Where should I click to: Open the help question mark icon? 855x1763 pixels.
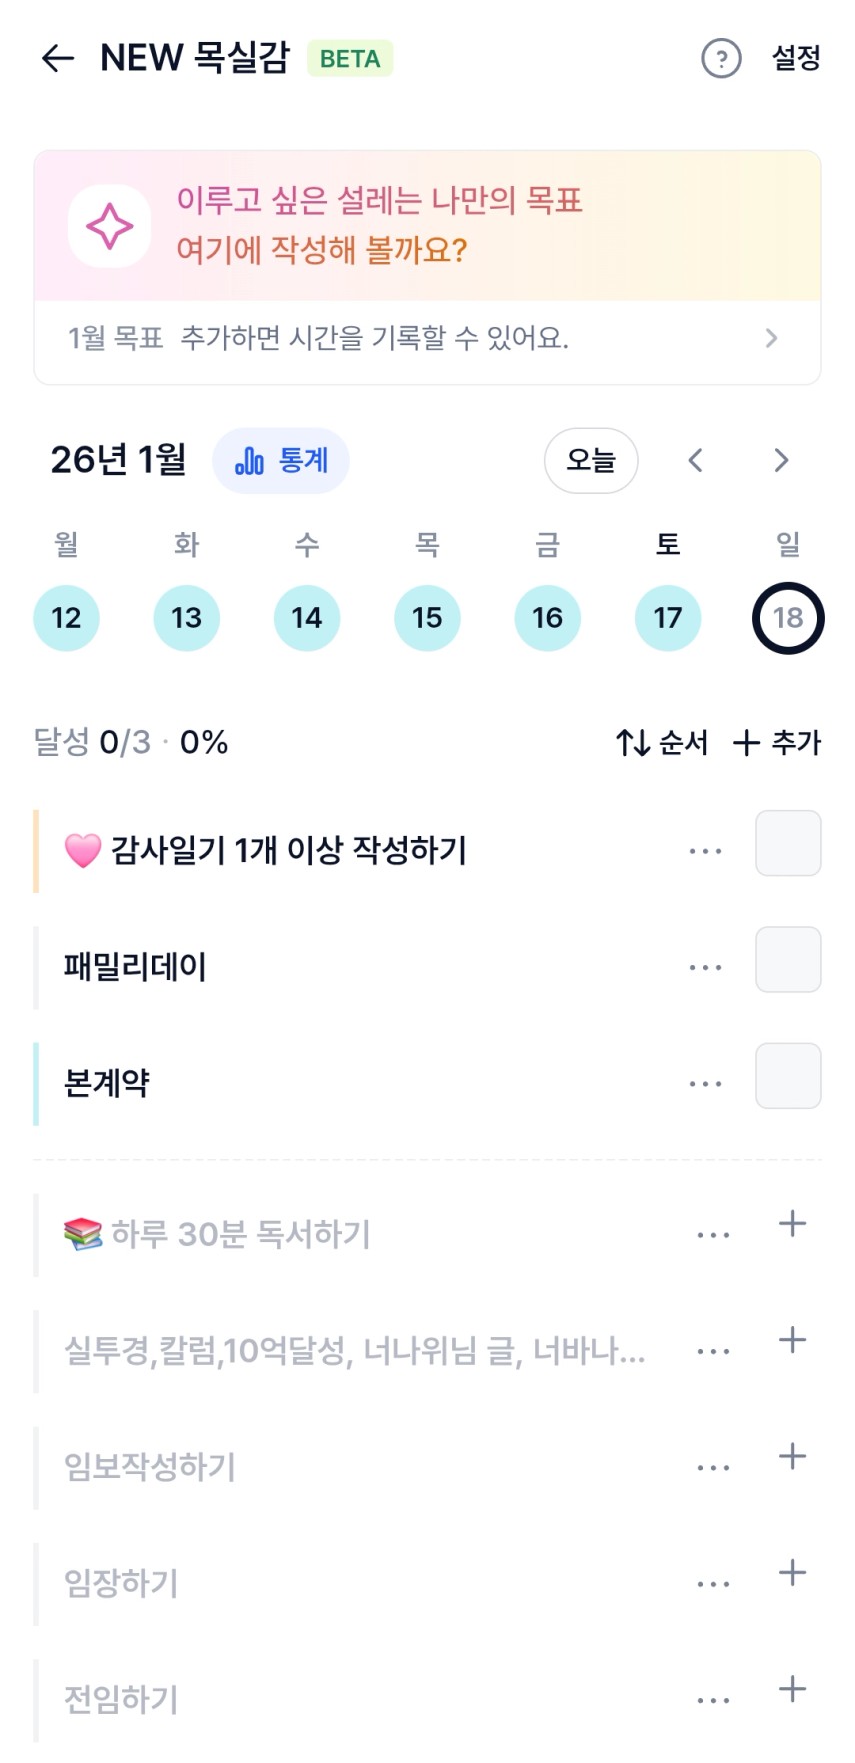point(721,58)
